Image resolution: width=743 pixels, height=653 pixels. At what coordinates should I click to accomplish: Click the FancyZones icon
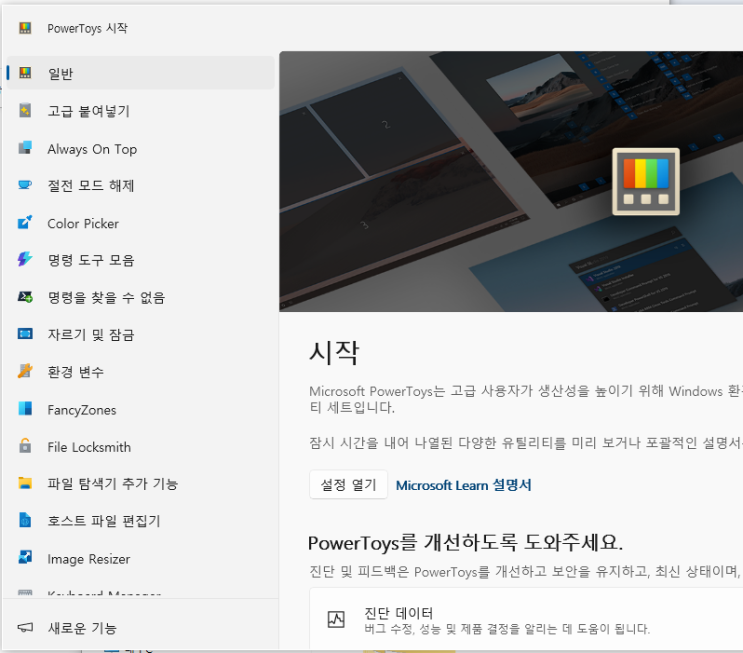pyautogui.click(x=25, y=408)
